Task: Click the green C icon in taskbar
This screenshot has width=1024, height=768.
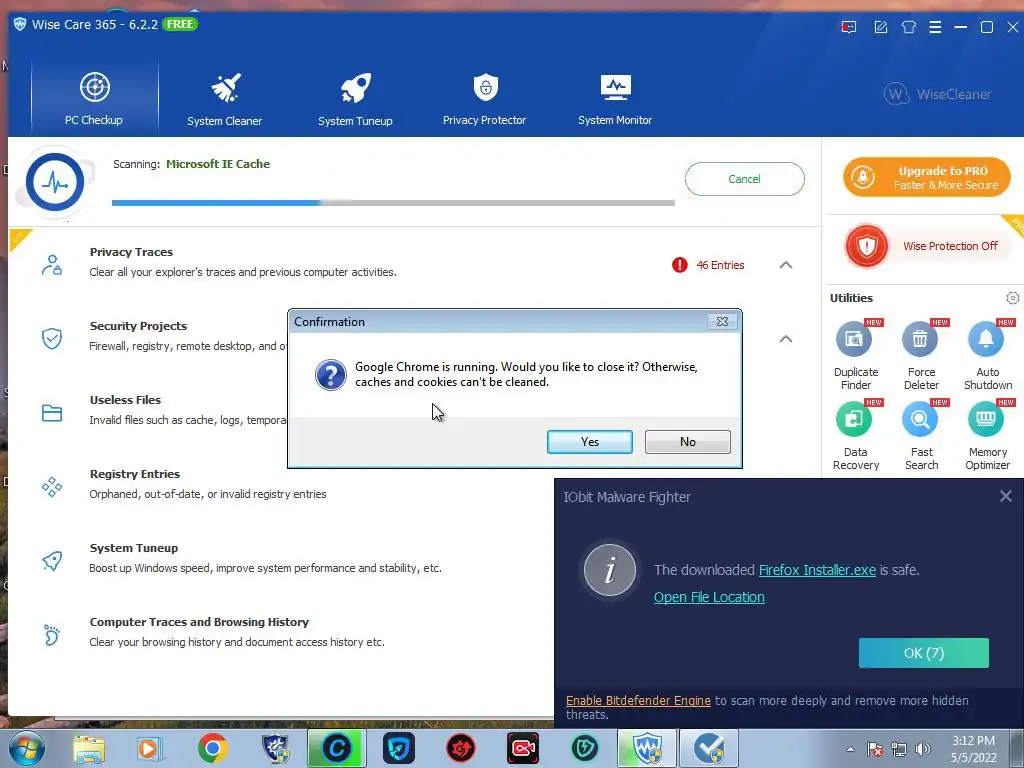Action: click(337, 748)
